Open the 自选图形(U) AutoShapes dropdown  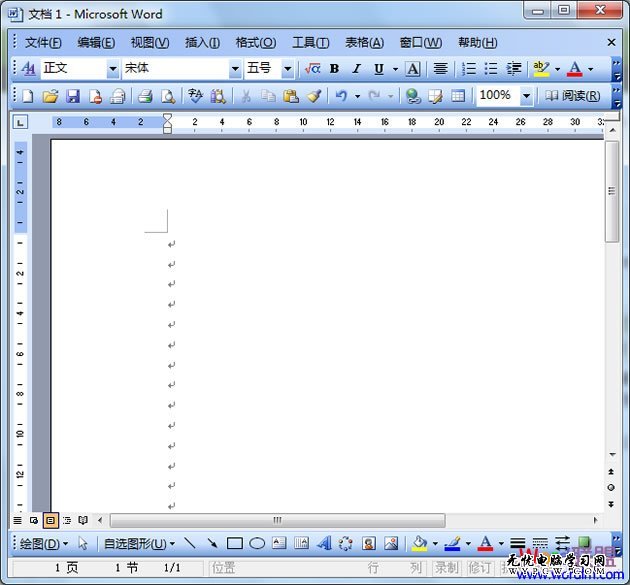(139, 544)
